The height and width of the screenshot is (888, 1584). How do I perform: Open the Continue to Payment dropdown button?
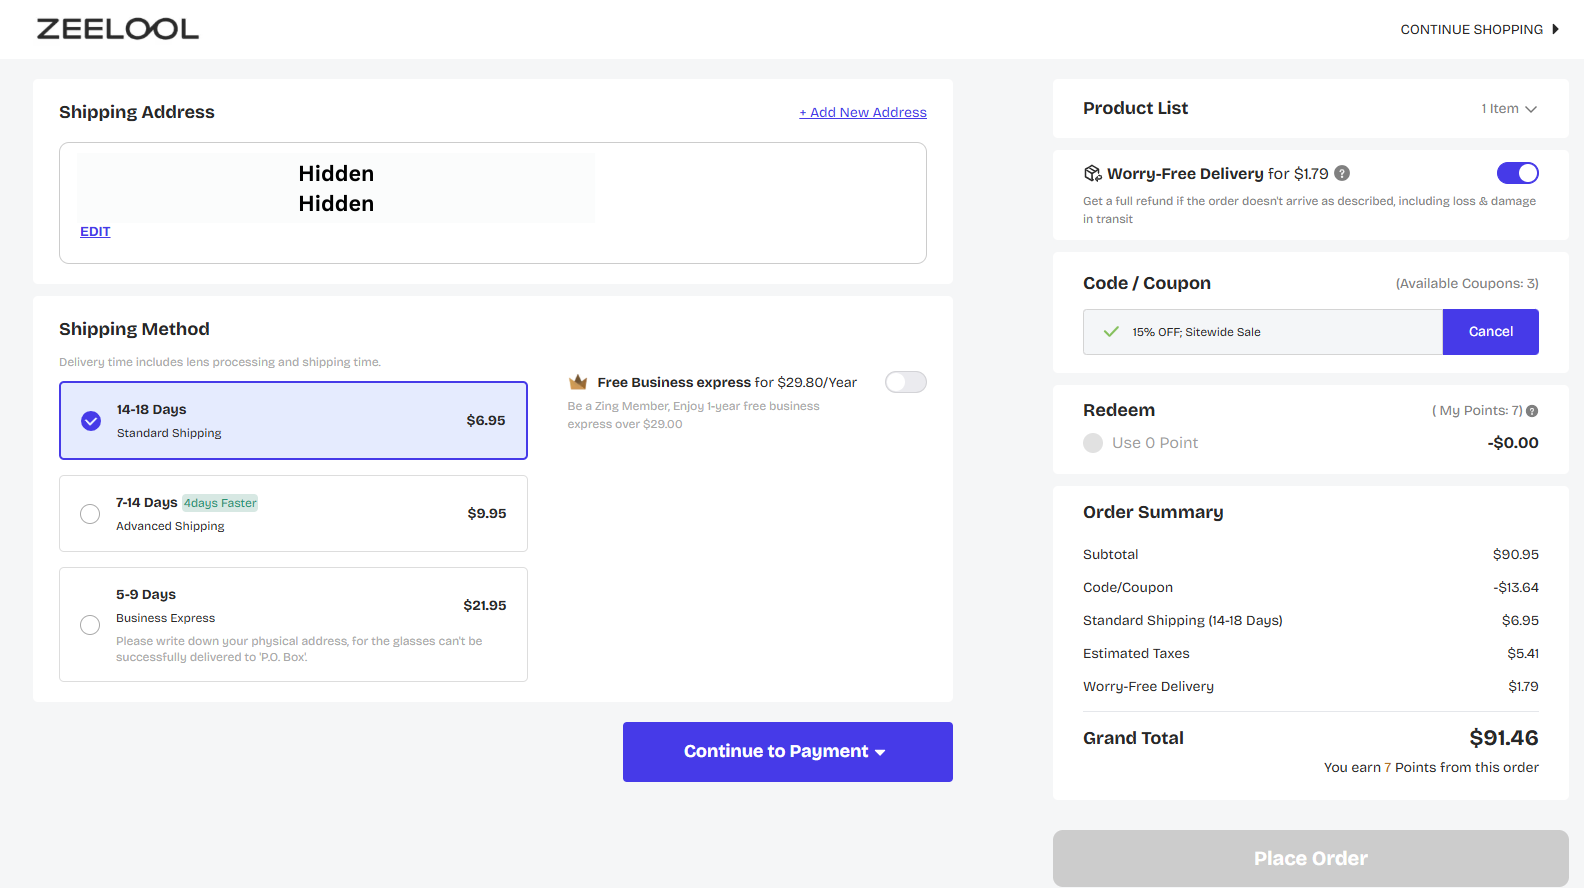click(x=787, y=752)
